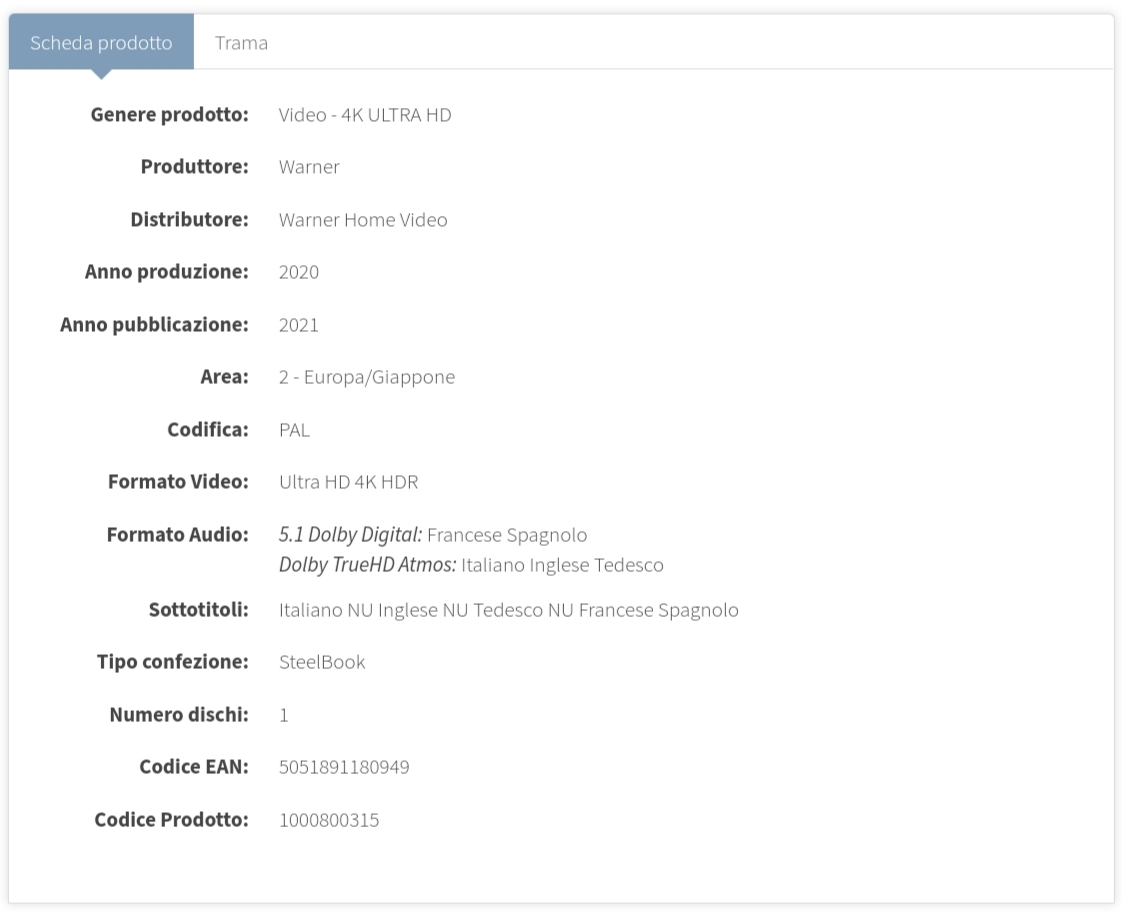Click the Dolby TrueHD Atmos audio line
This screenshot has width=1122, height=917.
click(471, 565)
